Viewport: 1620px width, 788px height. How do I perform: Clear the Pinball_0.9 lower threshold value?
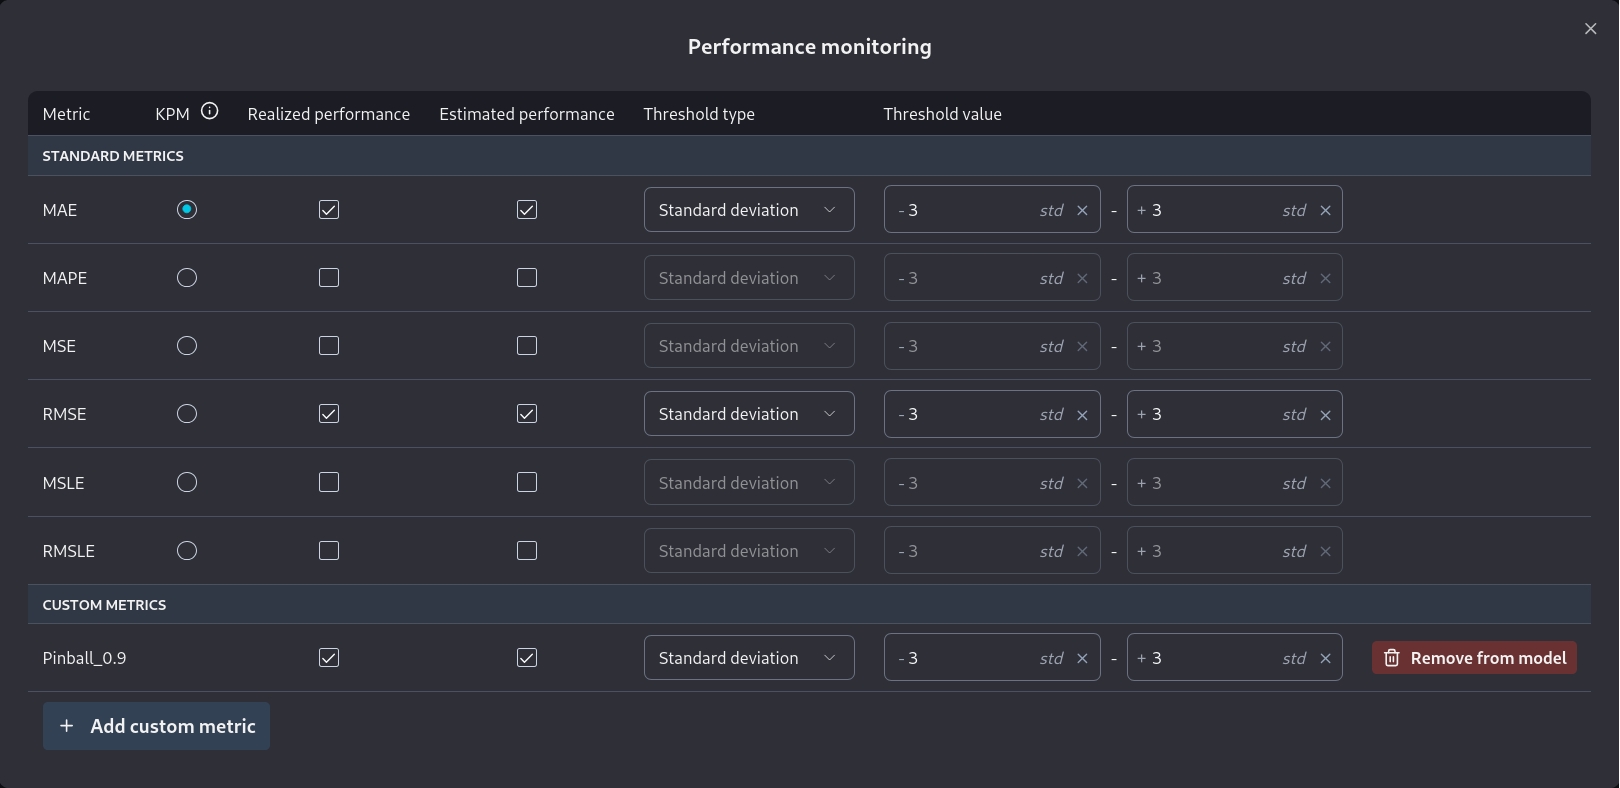(x=1082, y=659)
